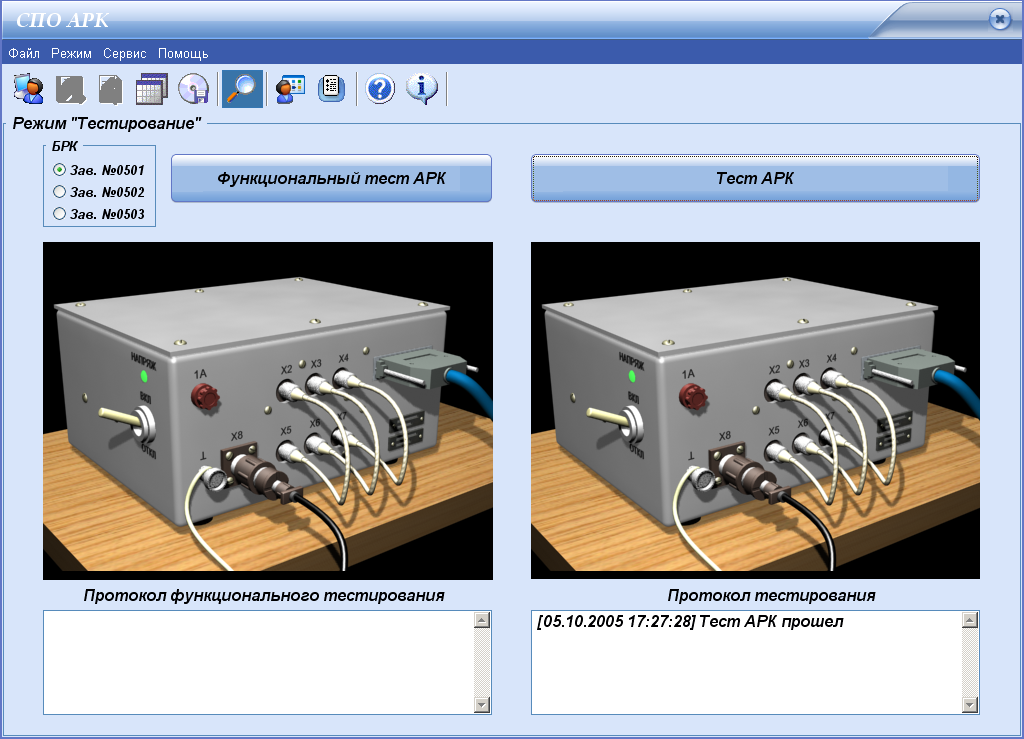Click the user with computer toolbar icon
This screenshot has width=1024, height=739.
pos(28,90)
